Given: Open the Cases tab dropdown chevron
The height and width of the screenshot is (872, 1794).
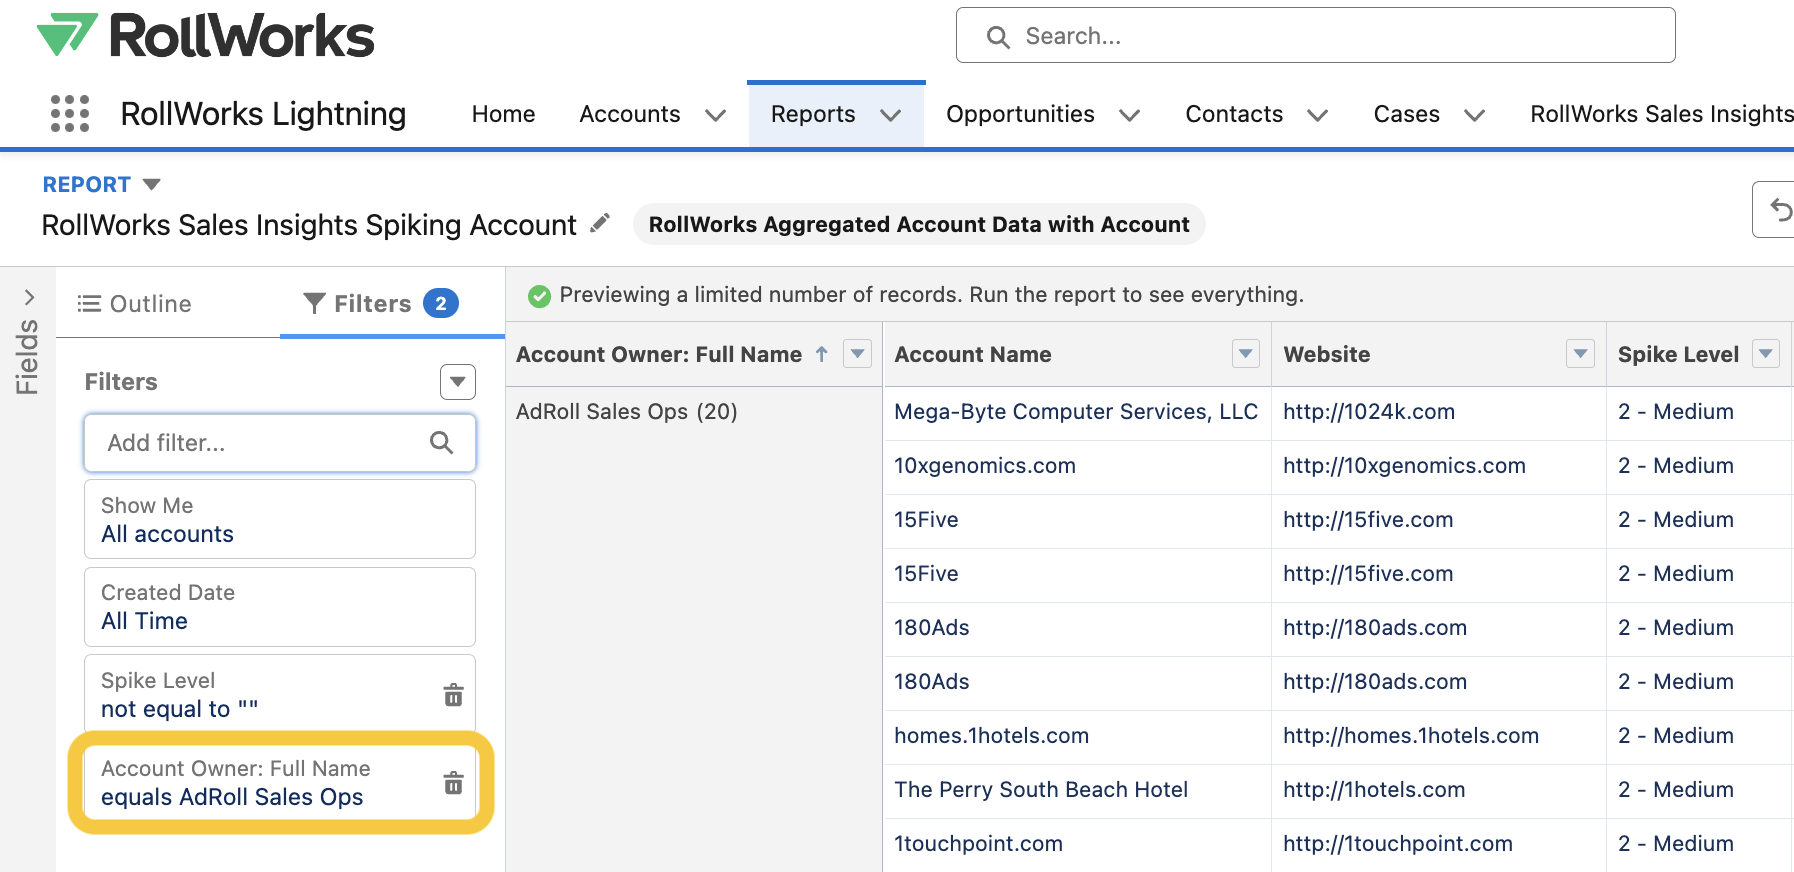Looking at the screenshot, I should tap(1474, 115).
